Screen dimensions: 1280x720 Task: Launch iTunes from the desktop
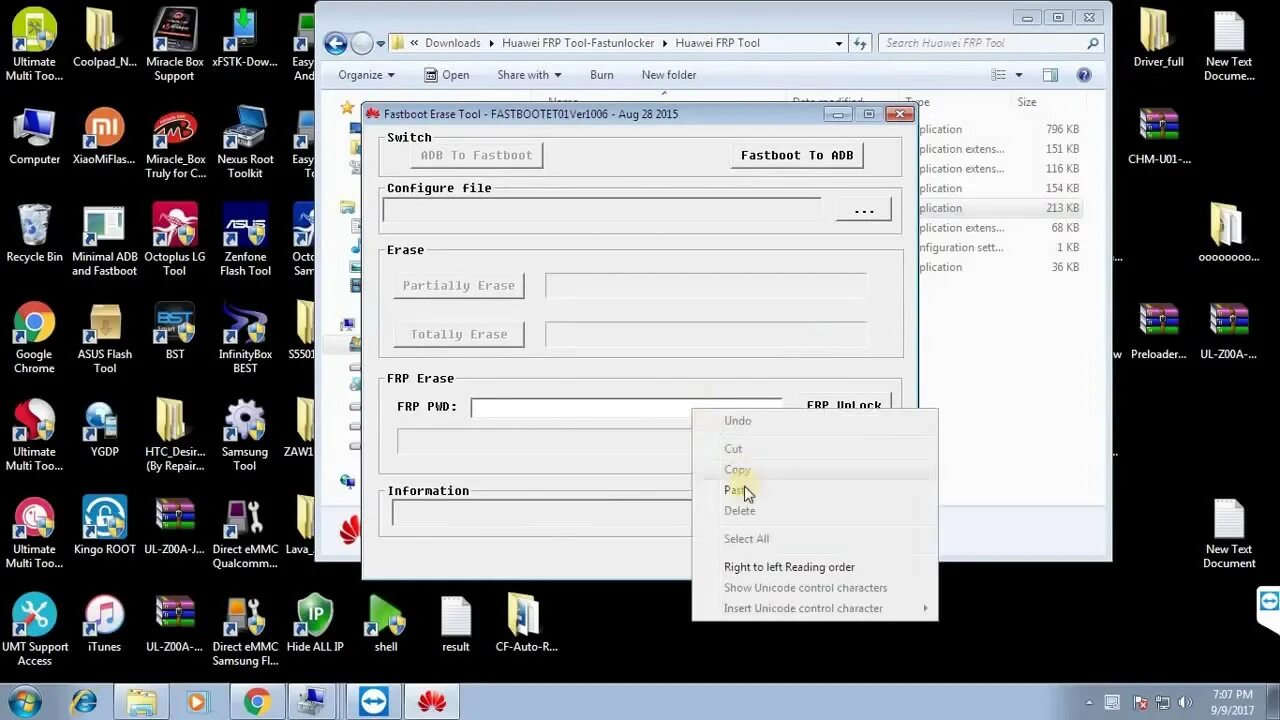tap(104, 623)
